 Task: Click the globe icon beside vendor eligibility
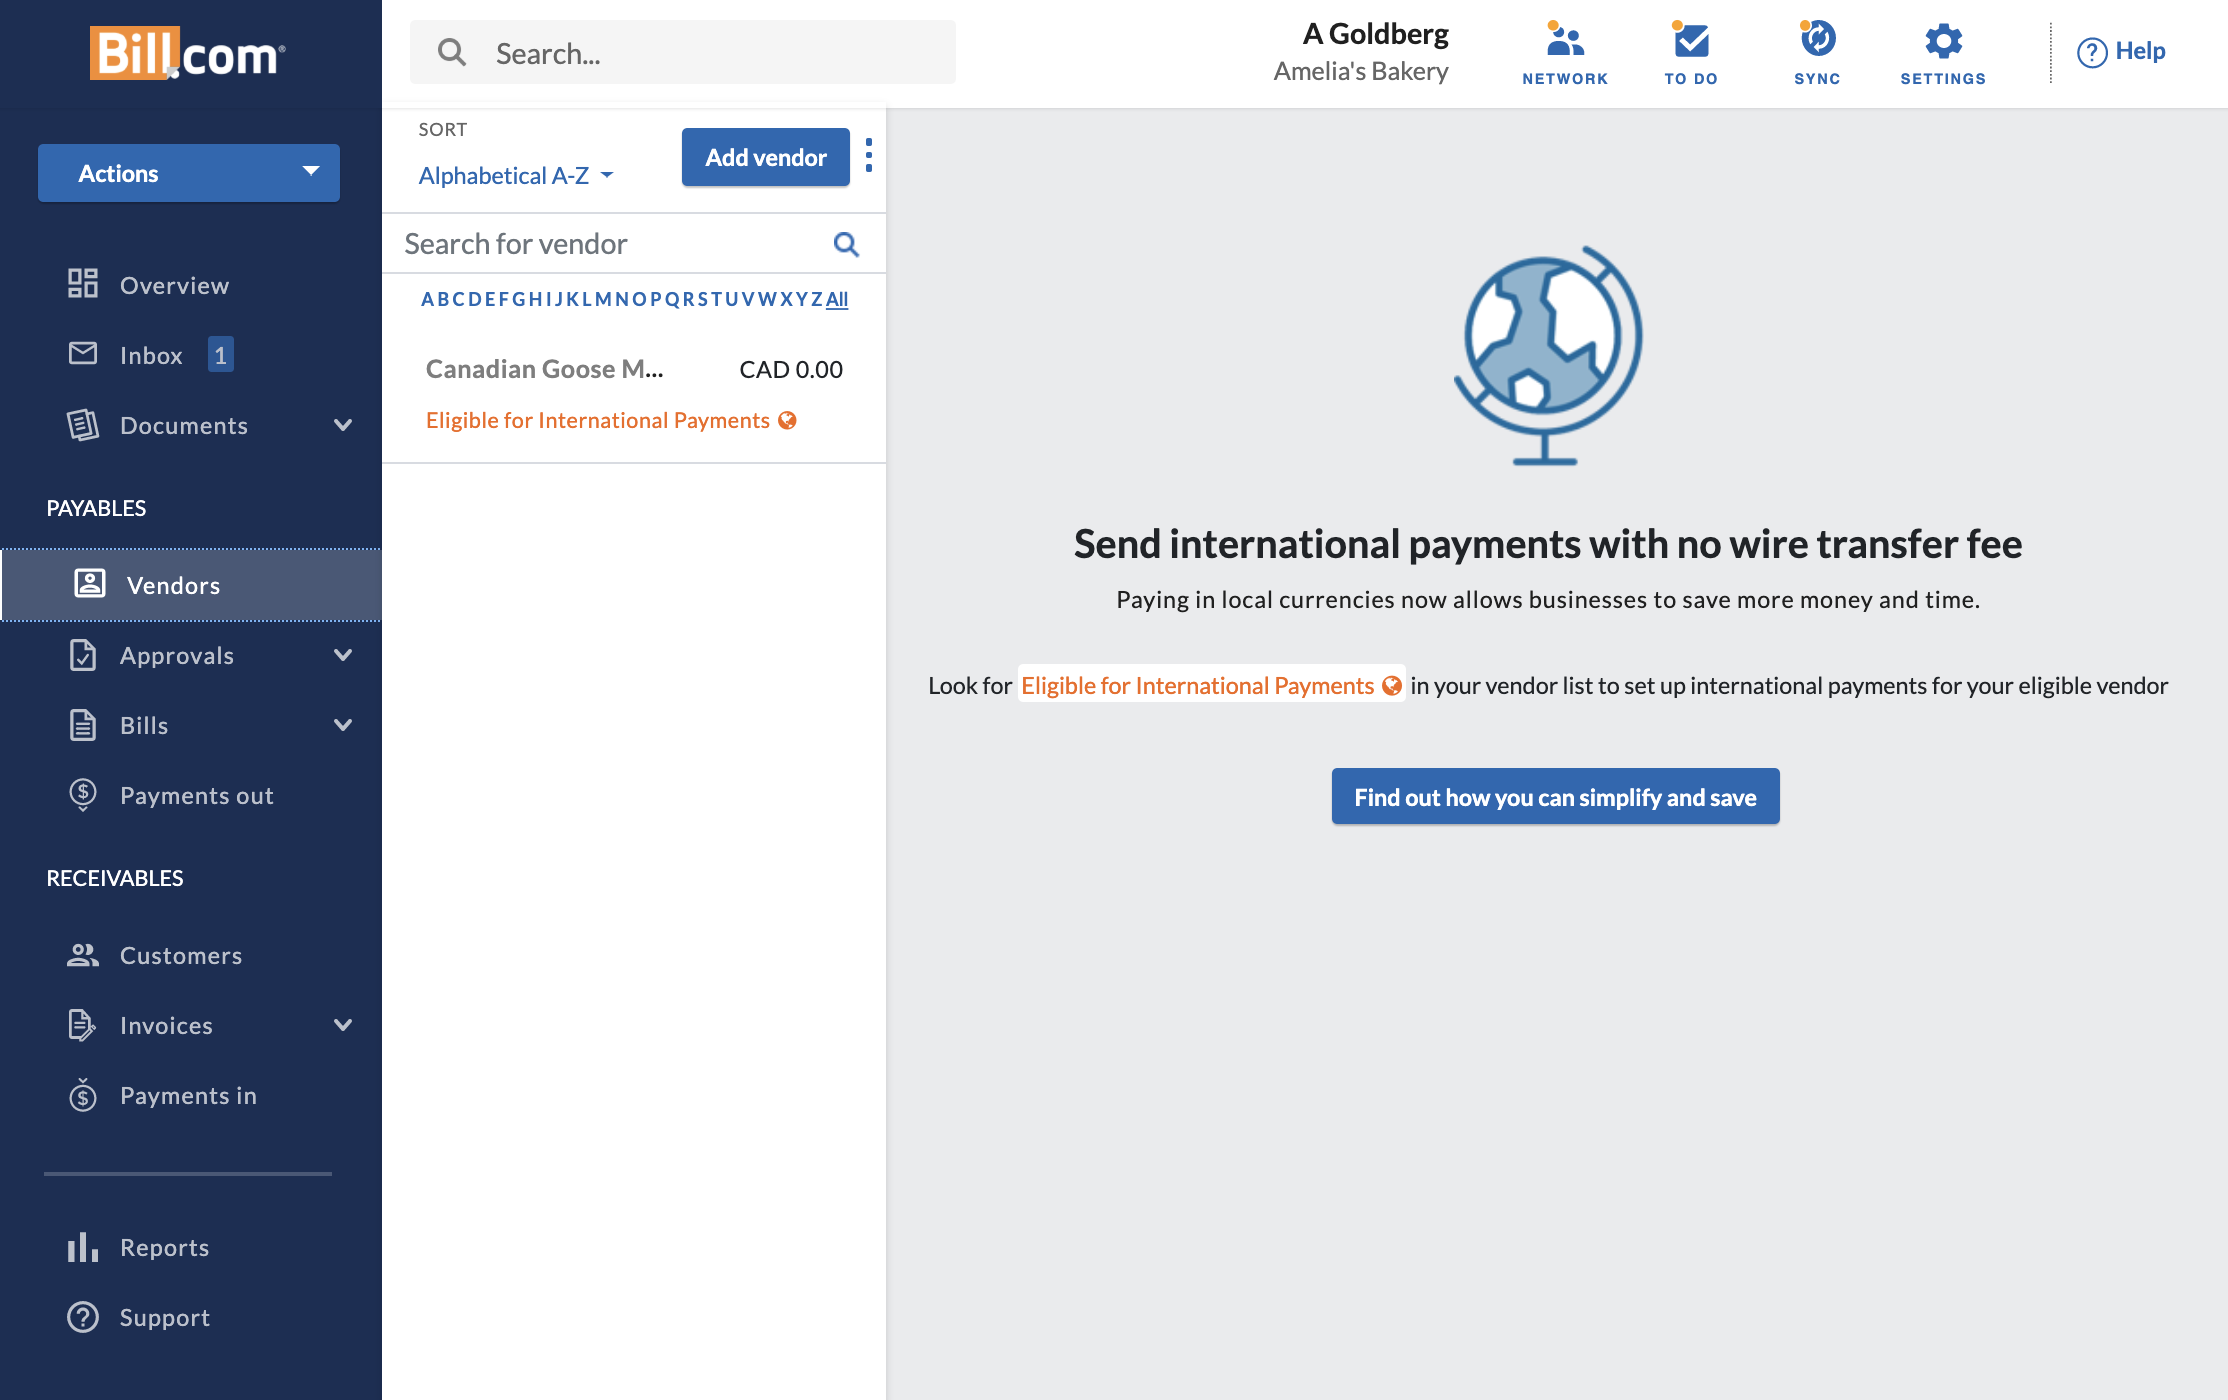tap(788, 421)
